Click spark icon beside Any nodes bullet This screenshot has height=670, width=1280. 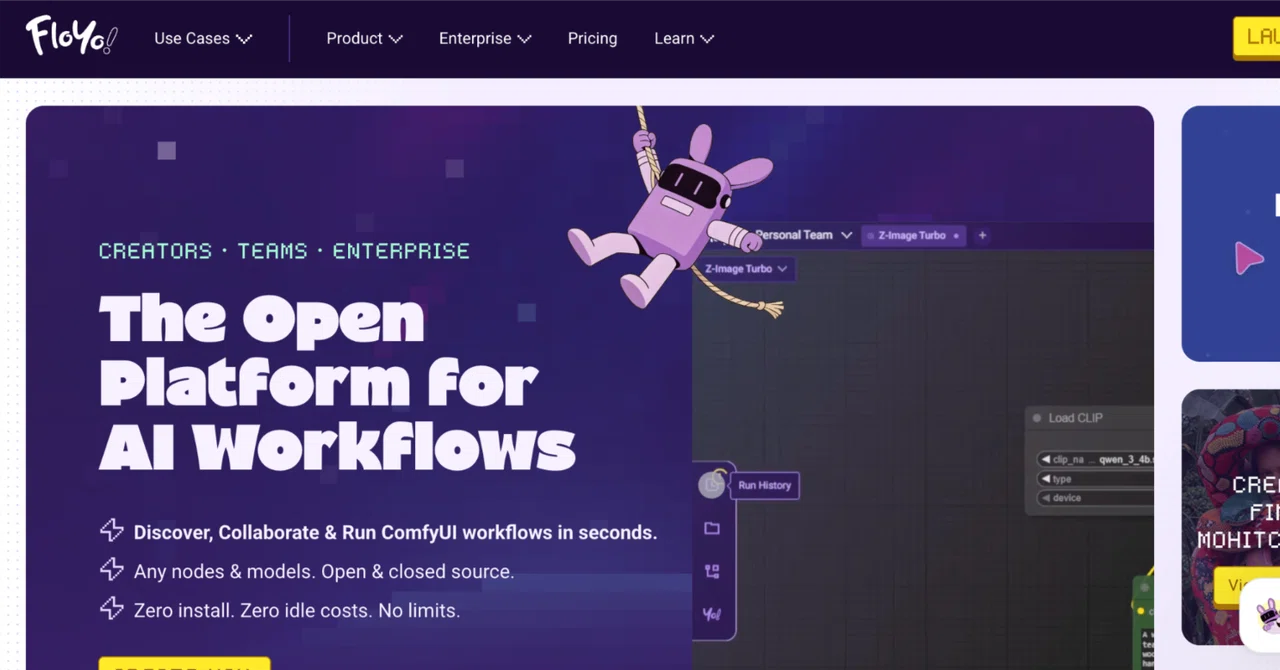point(111,570)
